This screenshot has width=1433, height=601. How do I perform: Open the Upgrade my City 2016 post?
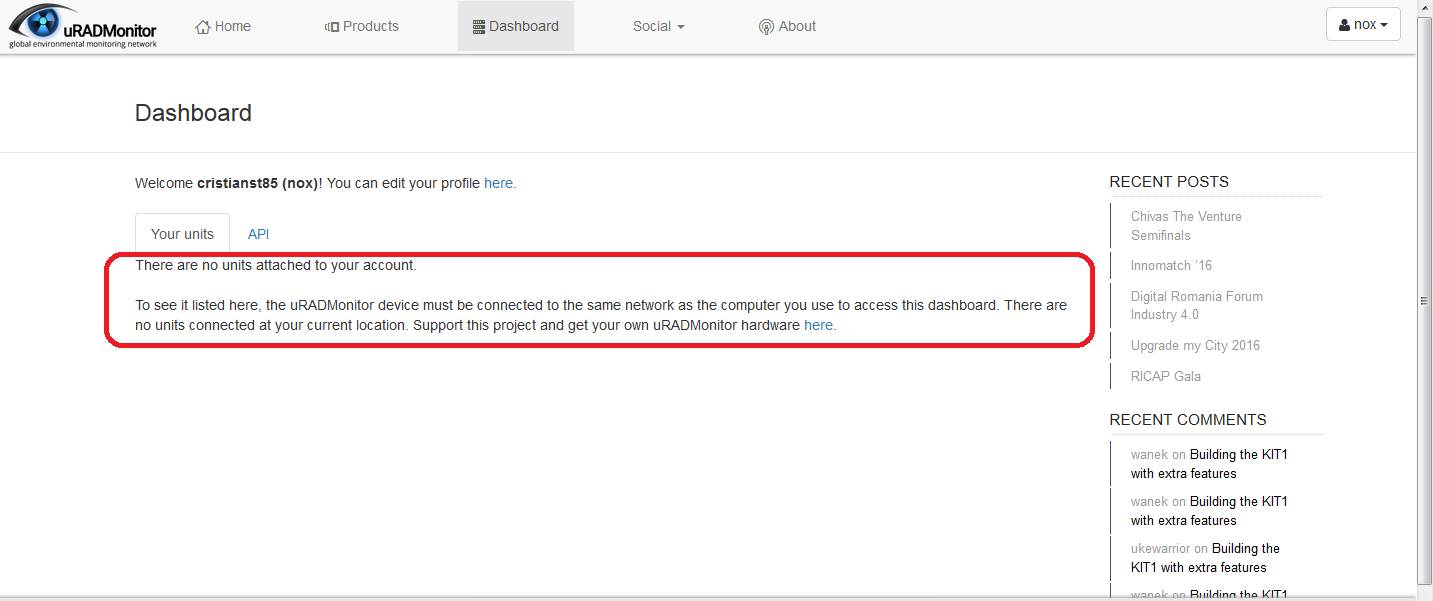[x=1195, y=345]
